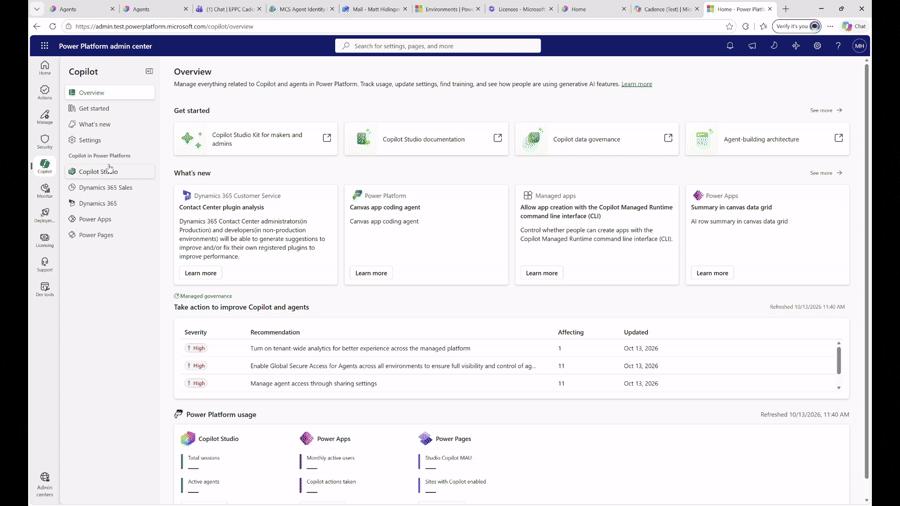Click Learn more on Contact Center plugin card

200,273
